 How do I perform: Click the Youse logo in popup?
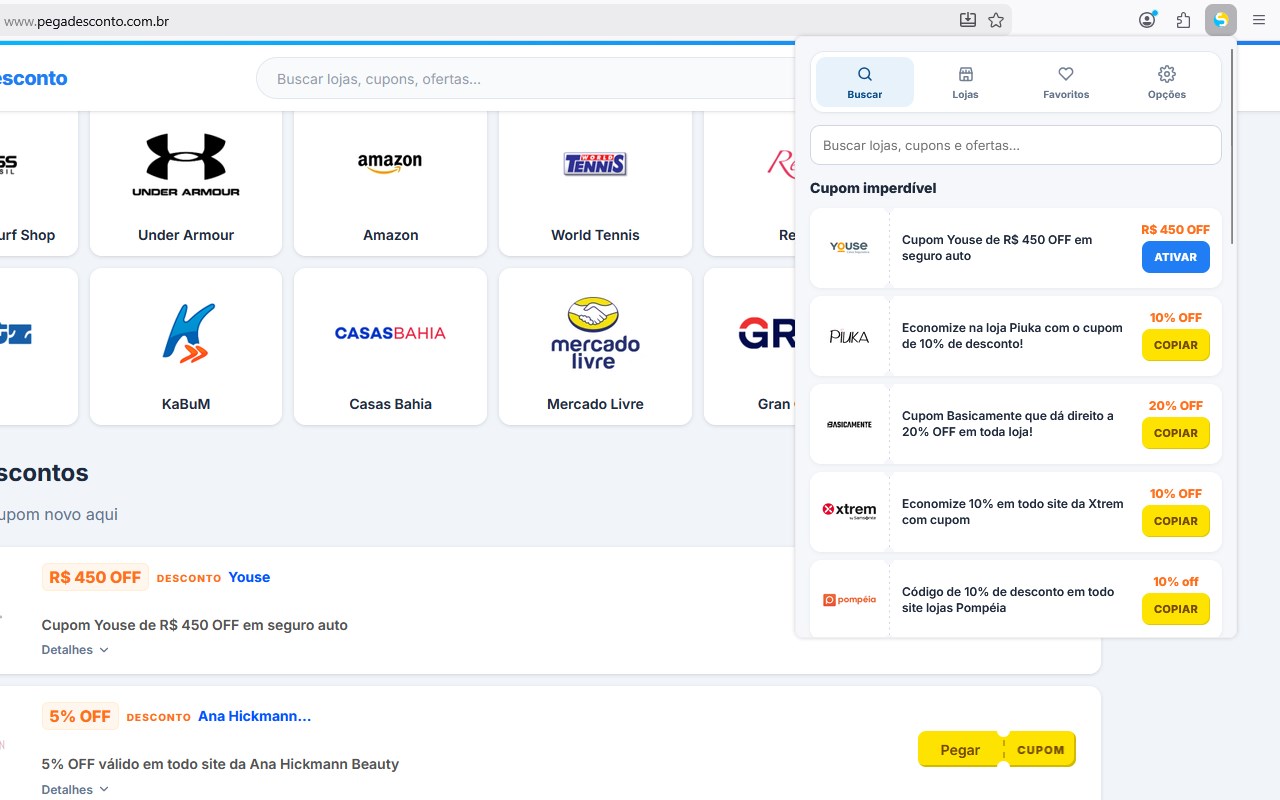coord(849,248)
